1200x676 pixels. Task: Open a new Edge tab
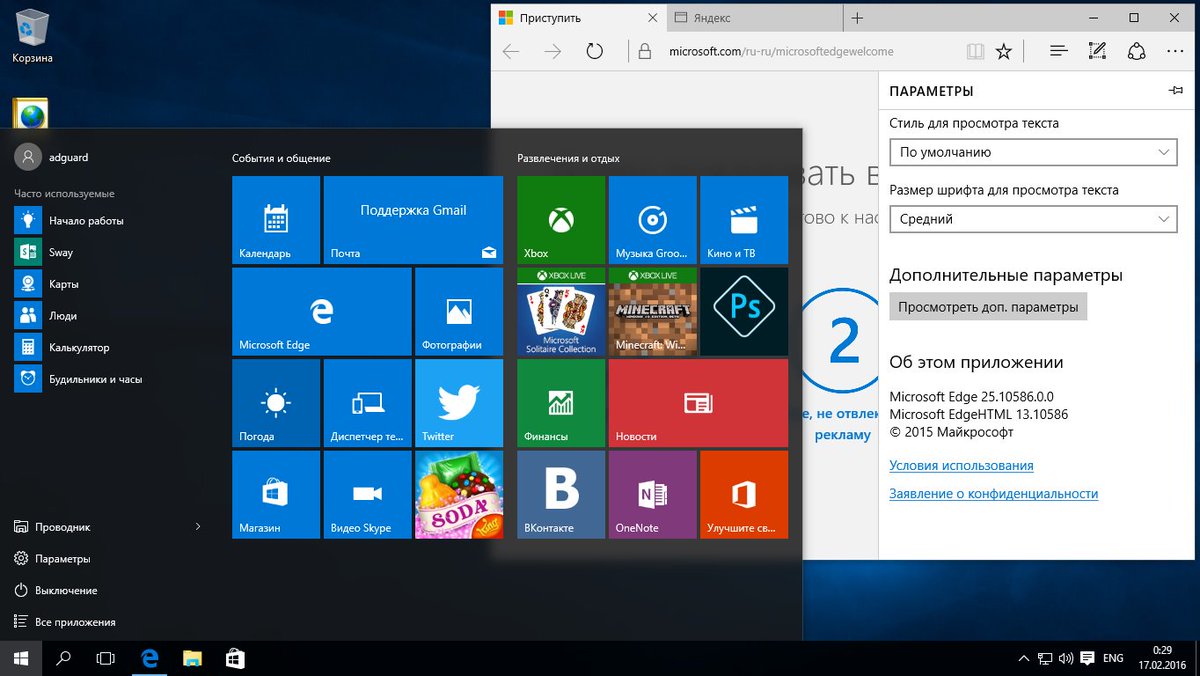(857, 18)
